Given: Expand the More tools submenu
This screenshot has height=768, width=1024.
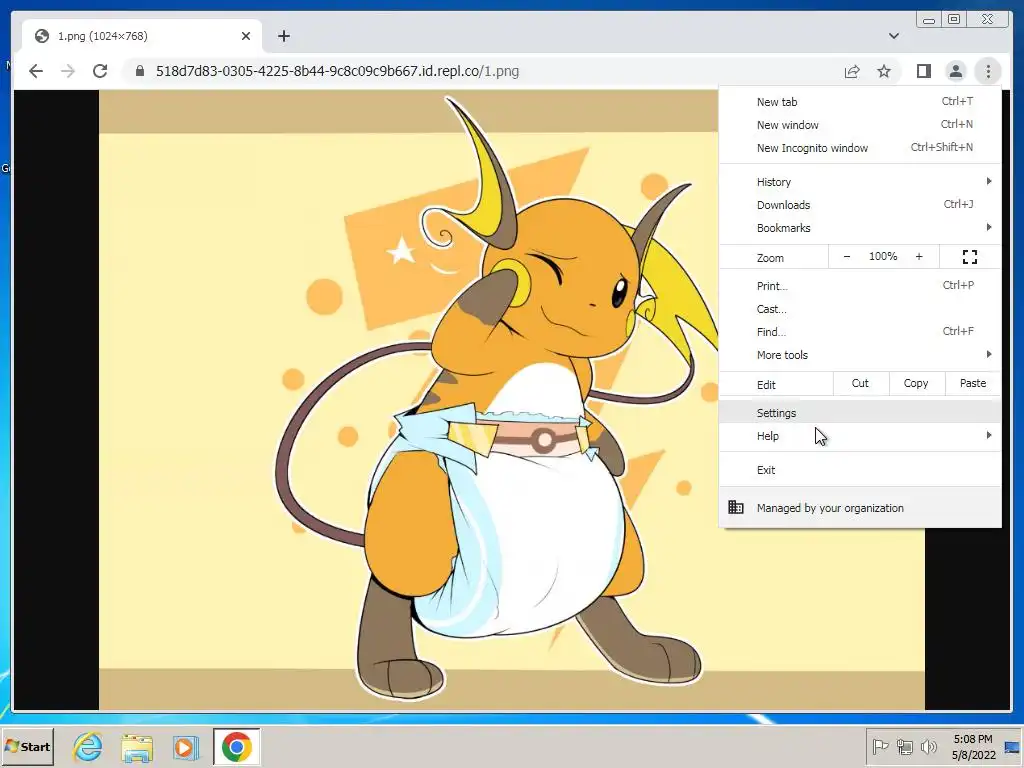Looking at the screenshot, I should pos(860,355).
